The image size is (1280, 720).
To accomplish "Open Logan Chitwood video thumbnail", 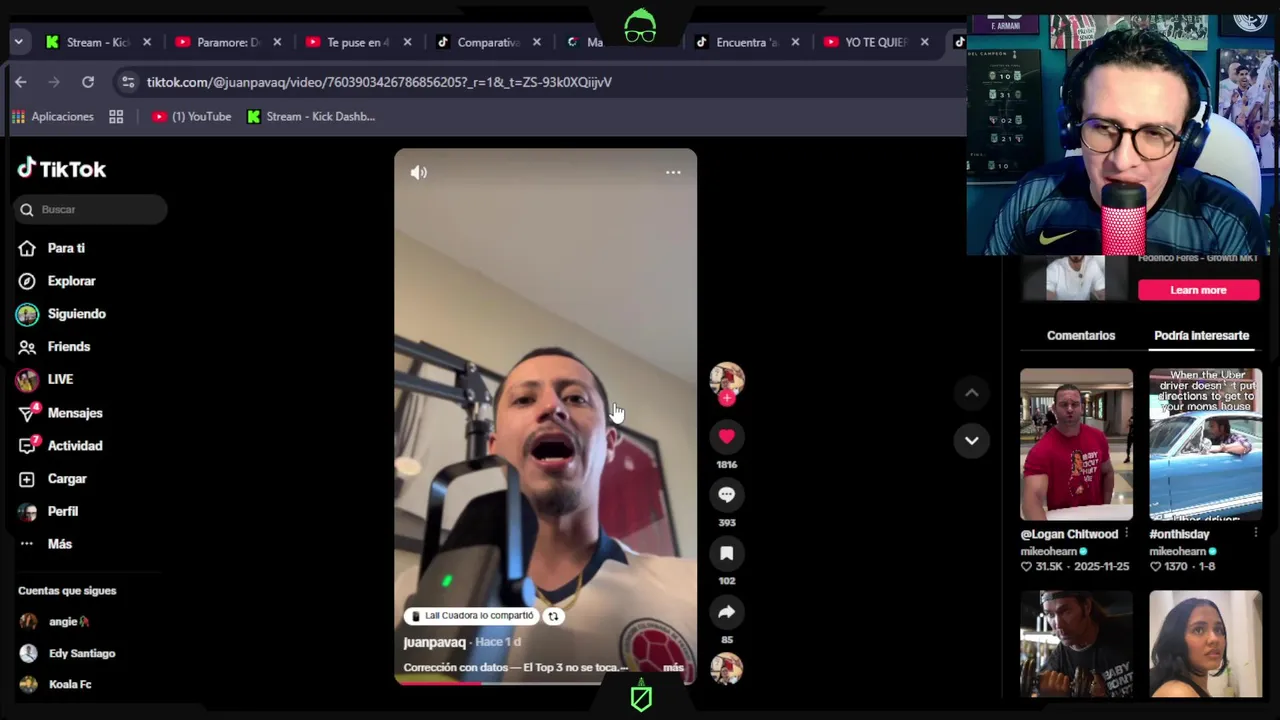I will (1076, 444).
